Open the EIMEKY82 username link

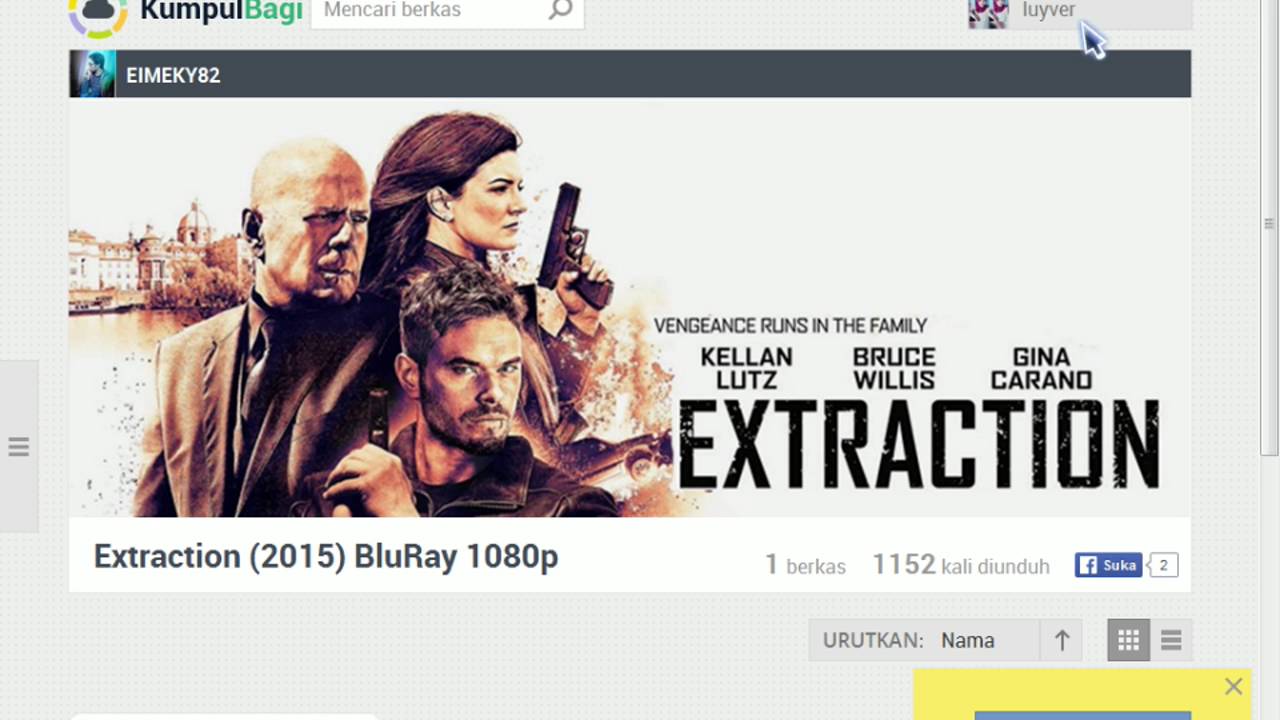tap(173, 75)
